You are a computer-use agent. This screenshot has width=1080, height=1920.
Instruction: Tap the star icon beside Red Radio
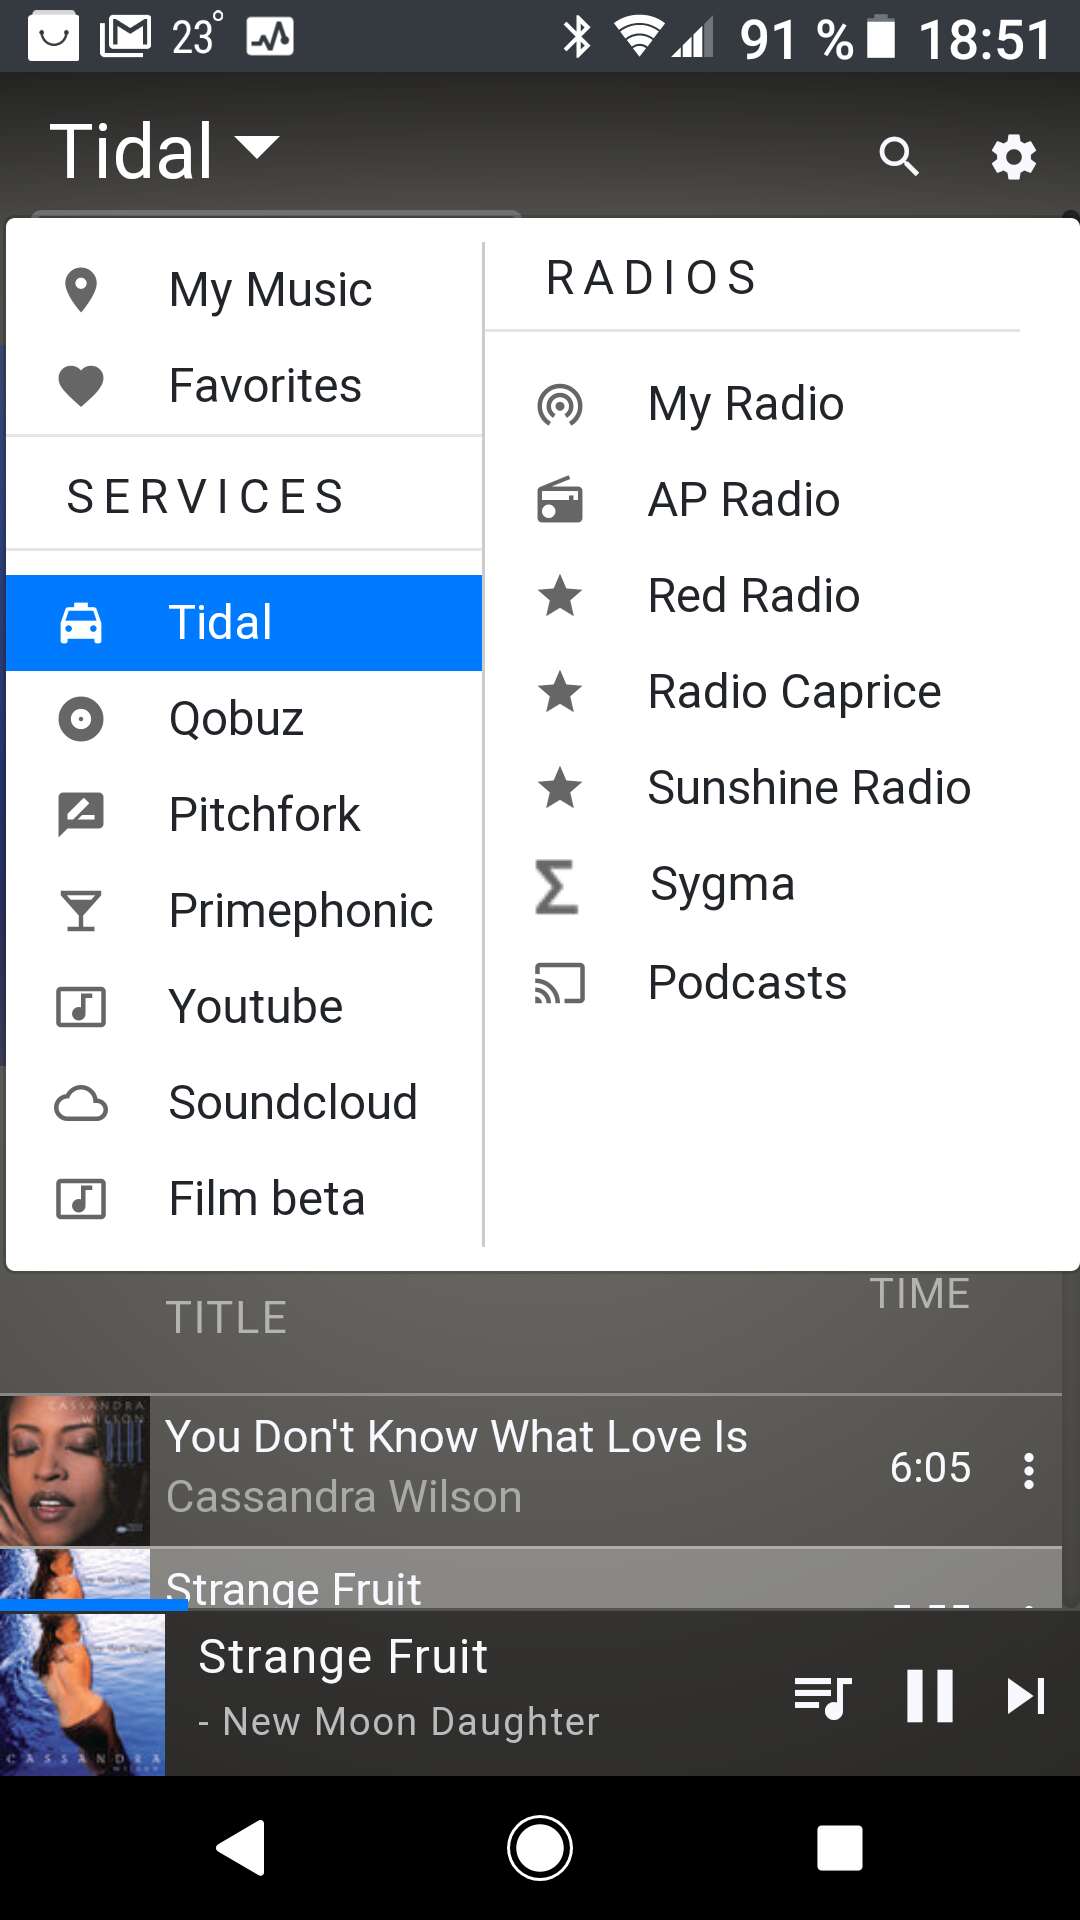coord(560,596)
